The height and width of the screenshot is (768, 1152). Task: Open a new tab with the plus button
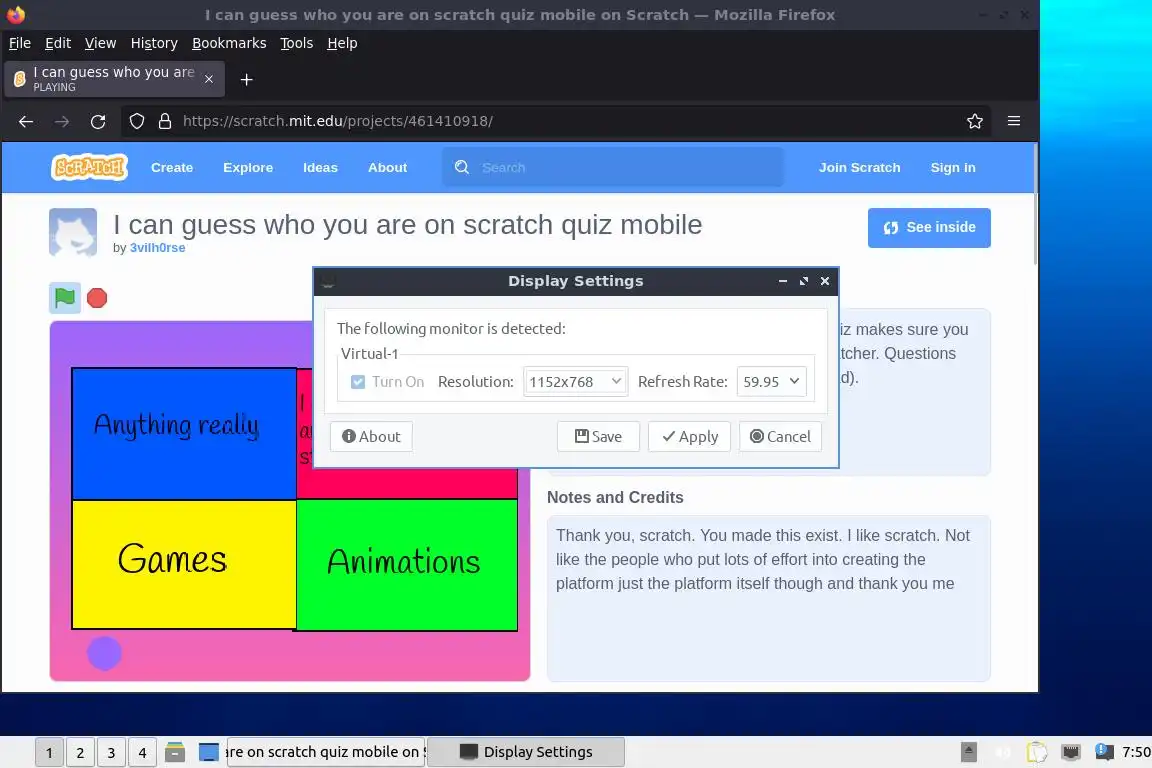(247, 79)
